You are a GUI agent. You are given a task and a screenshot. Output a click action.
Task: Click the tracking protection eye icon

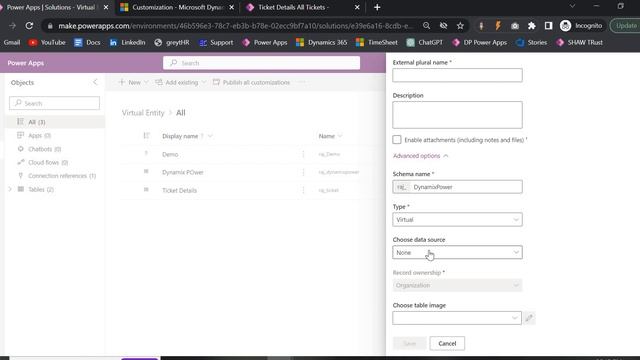[x=444, y=26]
